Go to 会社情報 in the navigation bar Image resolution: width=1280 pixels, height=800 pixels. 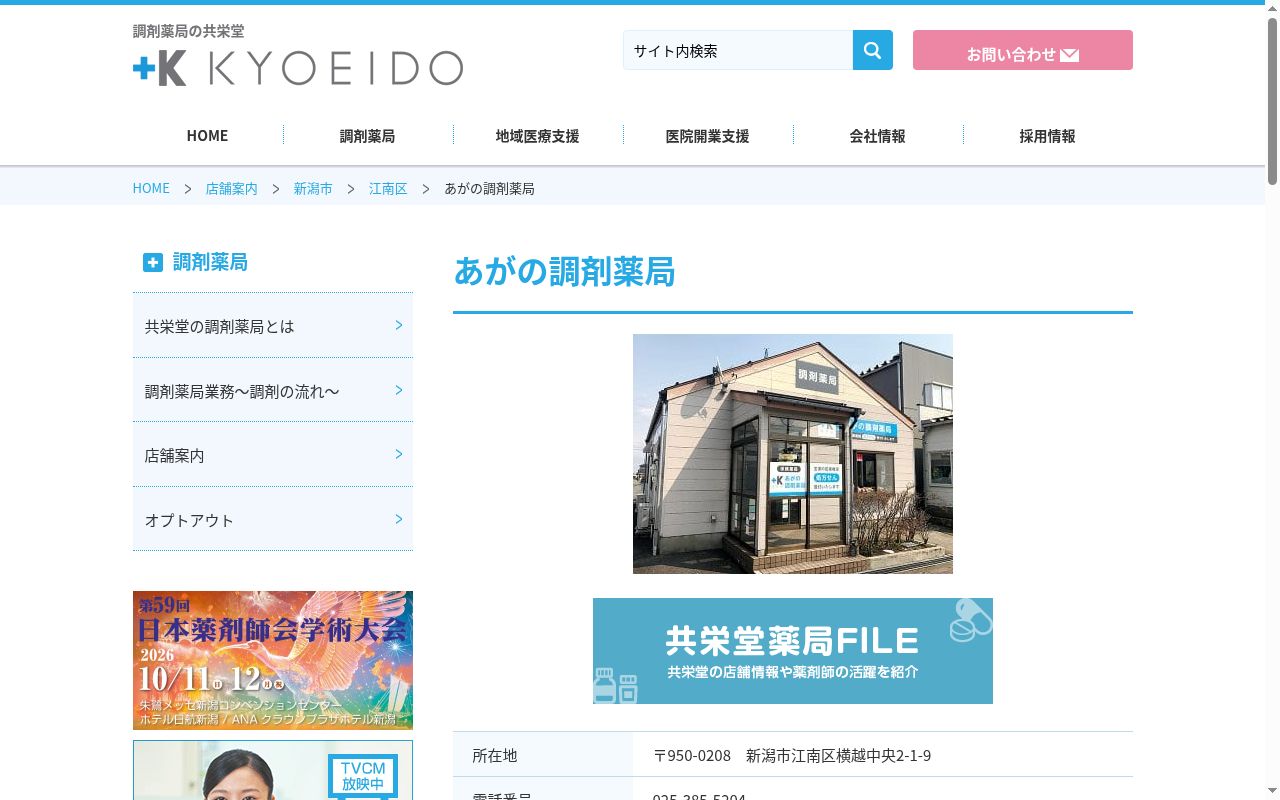(x=878, y=136)
